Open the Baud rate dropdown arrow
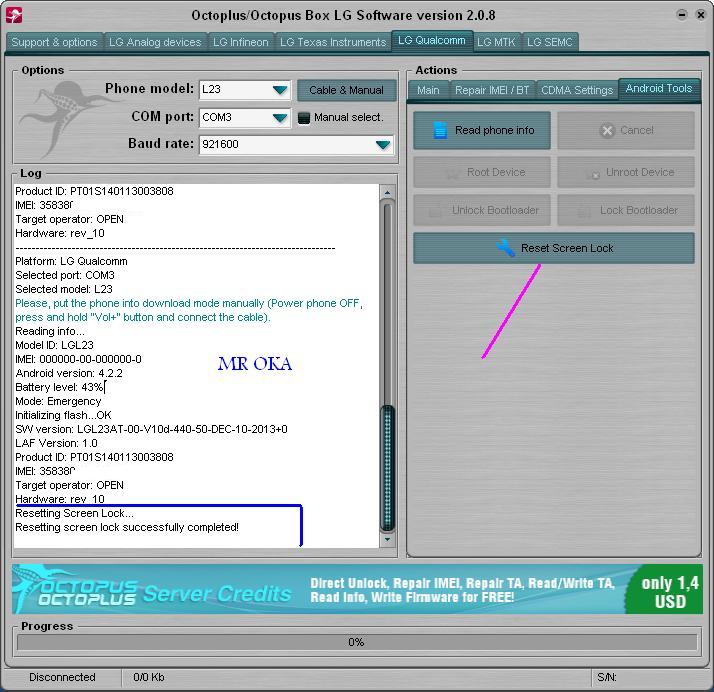The image size is (714, 692). [383, 145]
